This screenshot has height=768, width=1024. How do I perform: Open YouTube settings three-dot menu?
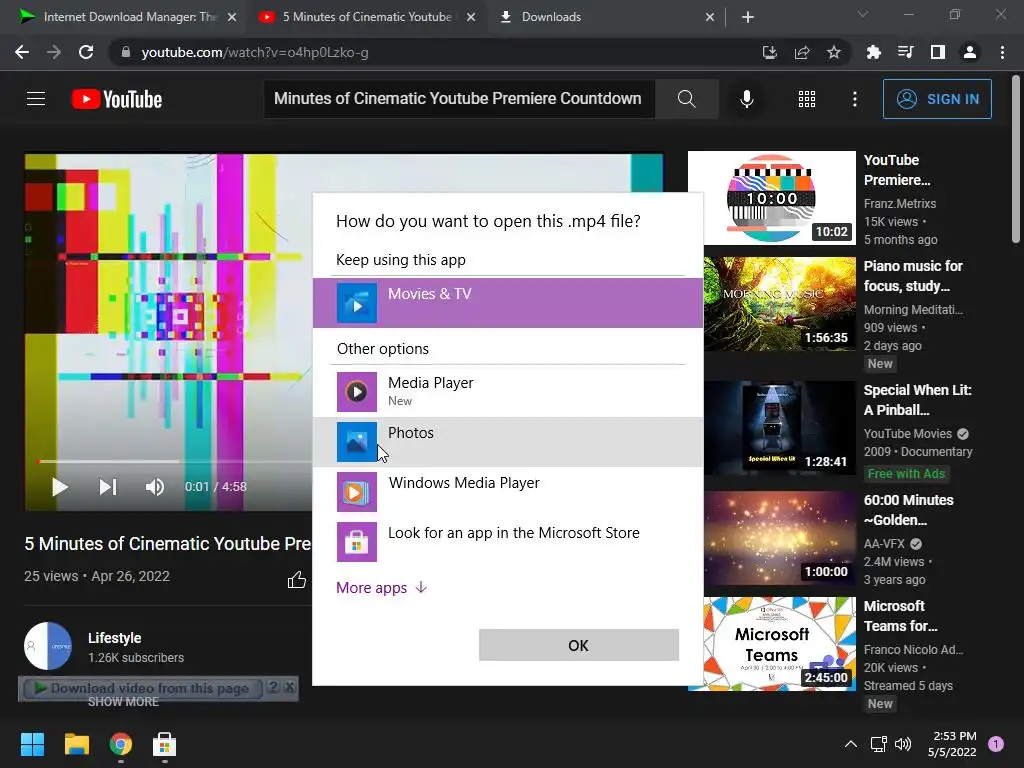854,99
